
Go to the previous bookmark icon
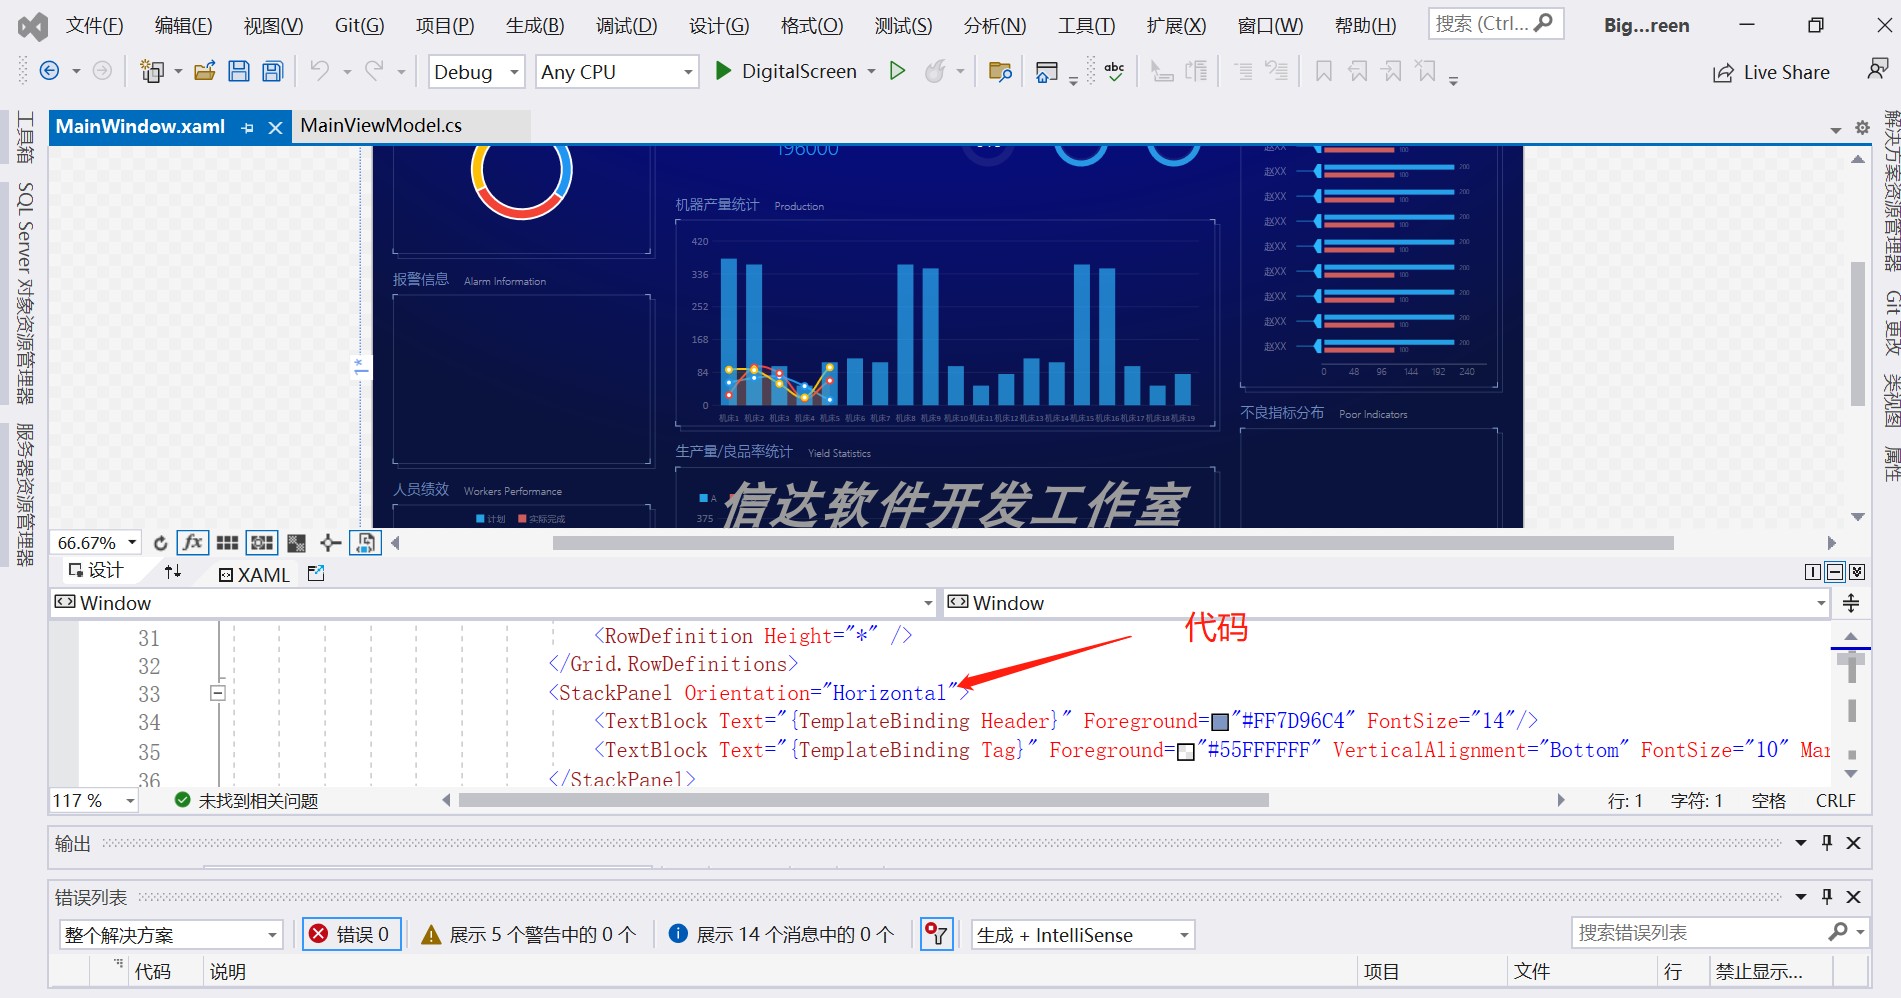[1357, 71]
